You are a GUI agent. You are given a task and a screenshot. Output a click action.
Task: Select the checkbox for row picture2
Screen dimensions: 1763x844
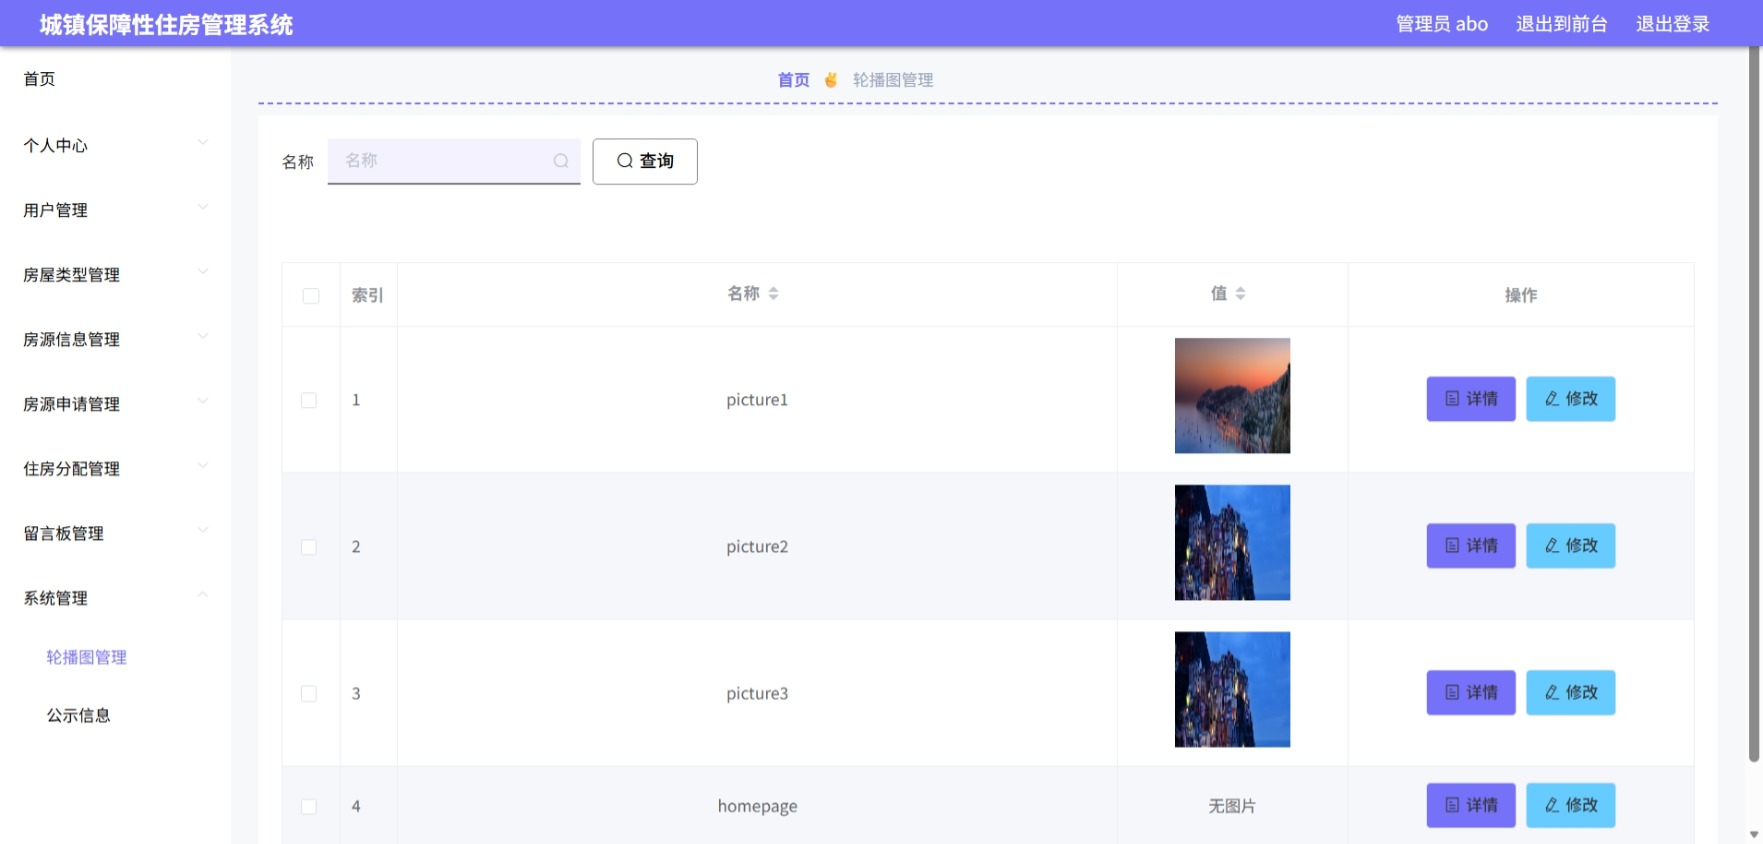[x=309, y=547]
